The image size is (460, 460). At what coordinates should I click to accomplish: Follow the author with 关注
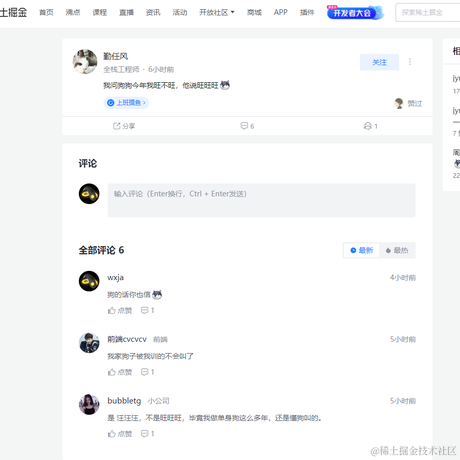(x=379, y=62)
